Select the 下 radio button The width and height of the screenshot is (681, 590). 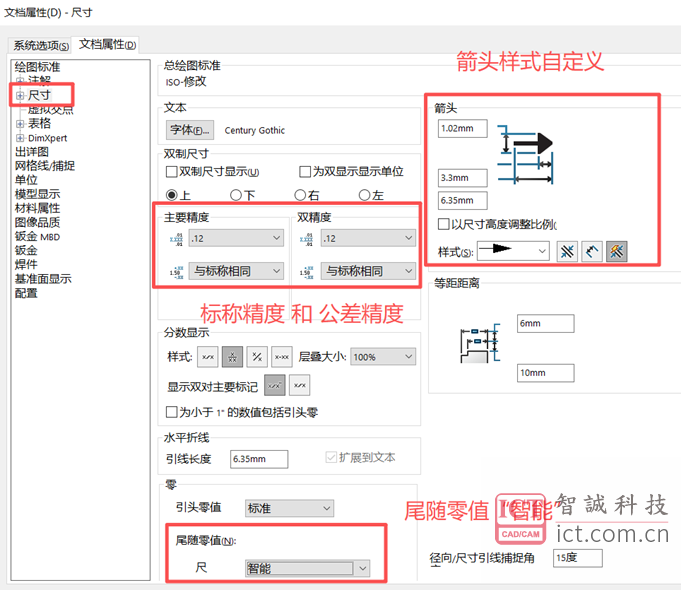pos(236,195)
